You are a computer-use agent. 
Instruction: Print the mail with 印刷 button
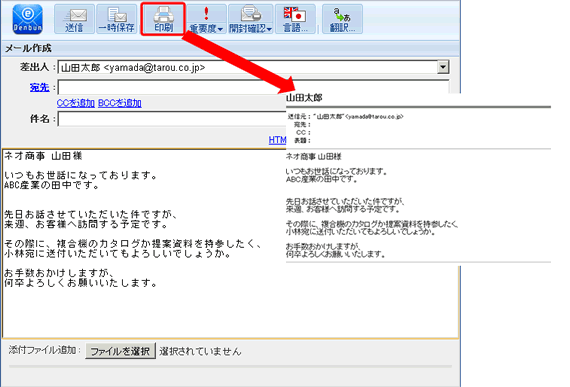tap(163, 19)
